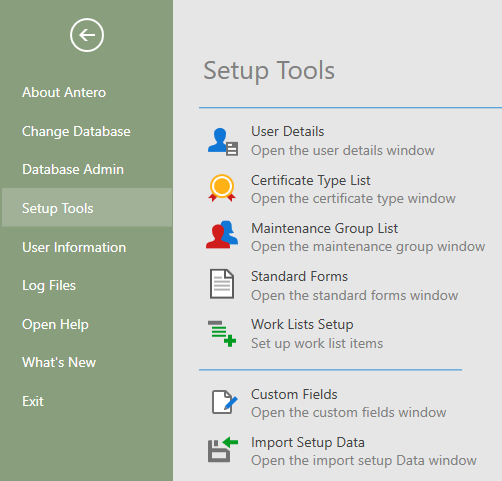Click Import Setup Data title text
The width and height of the screenshot is (502, 481).
tap(308, 443)
